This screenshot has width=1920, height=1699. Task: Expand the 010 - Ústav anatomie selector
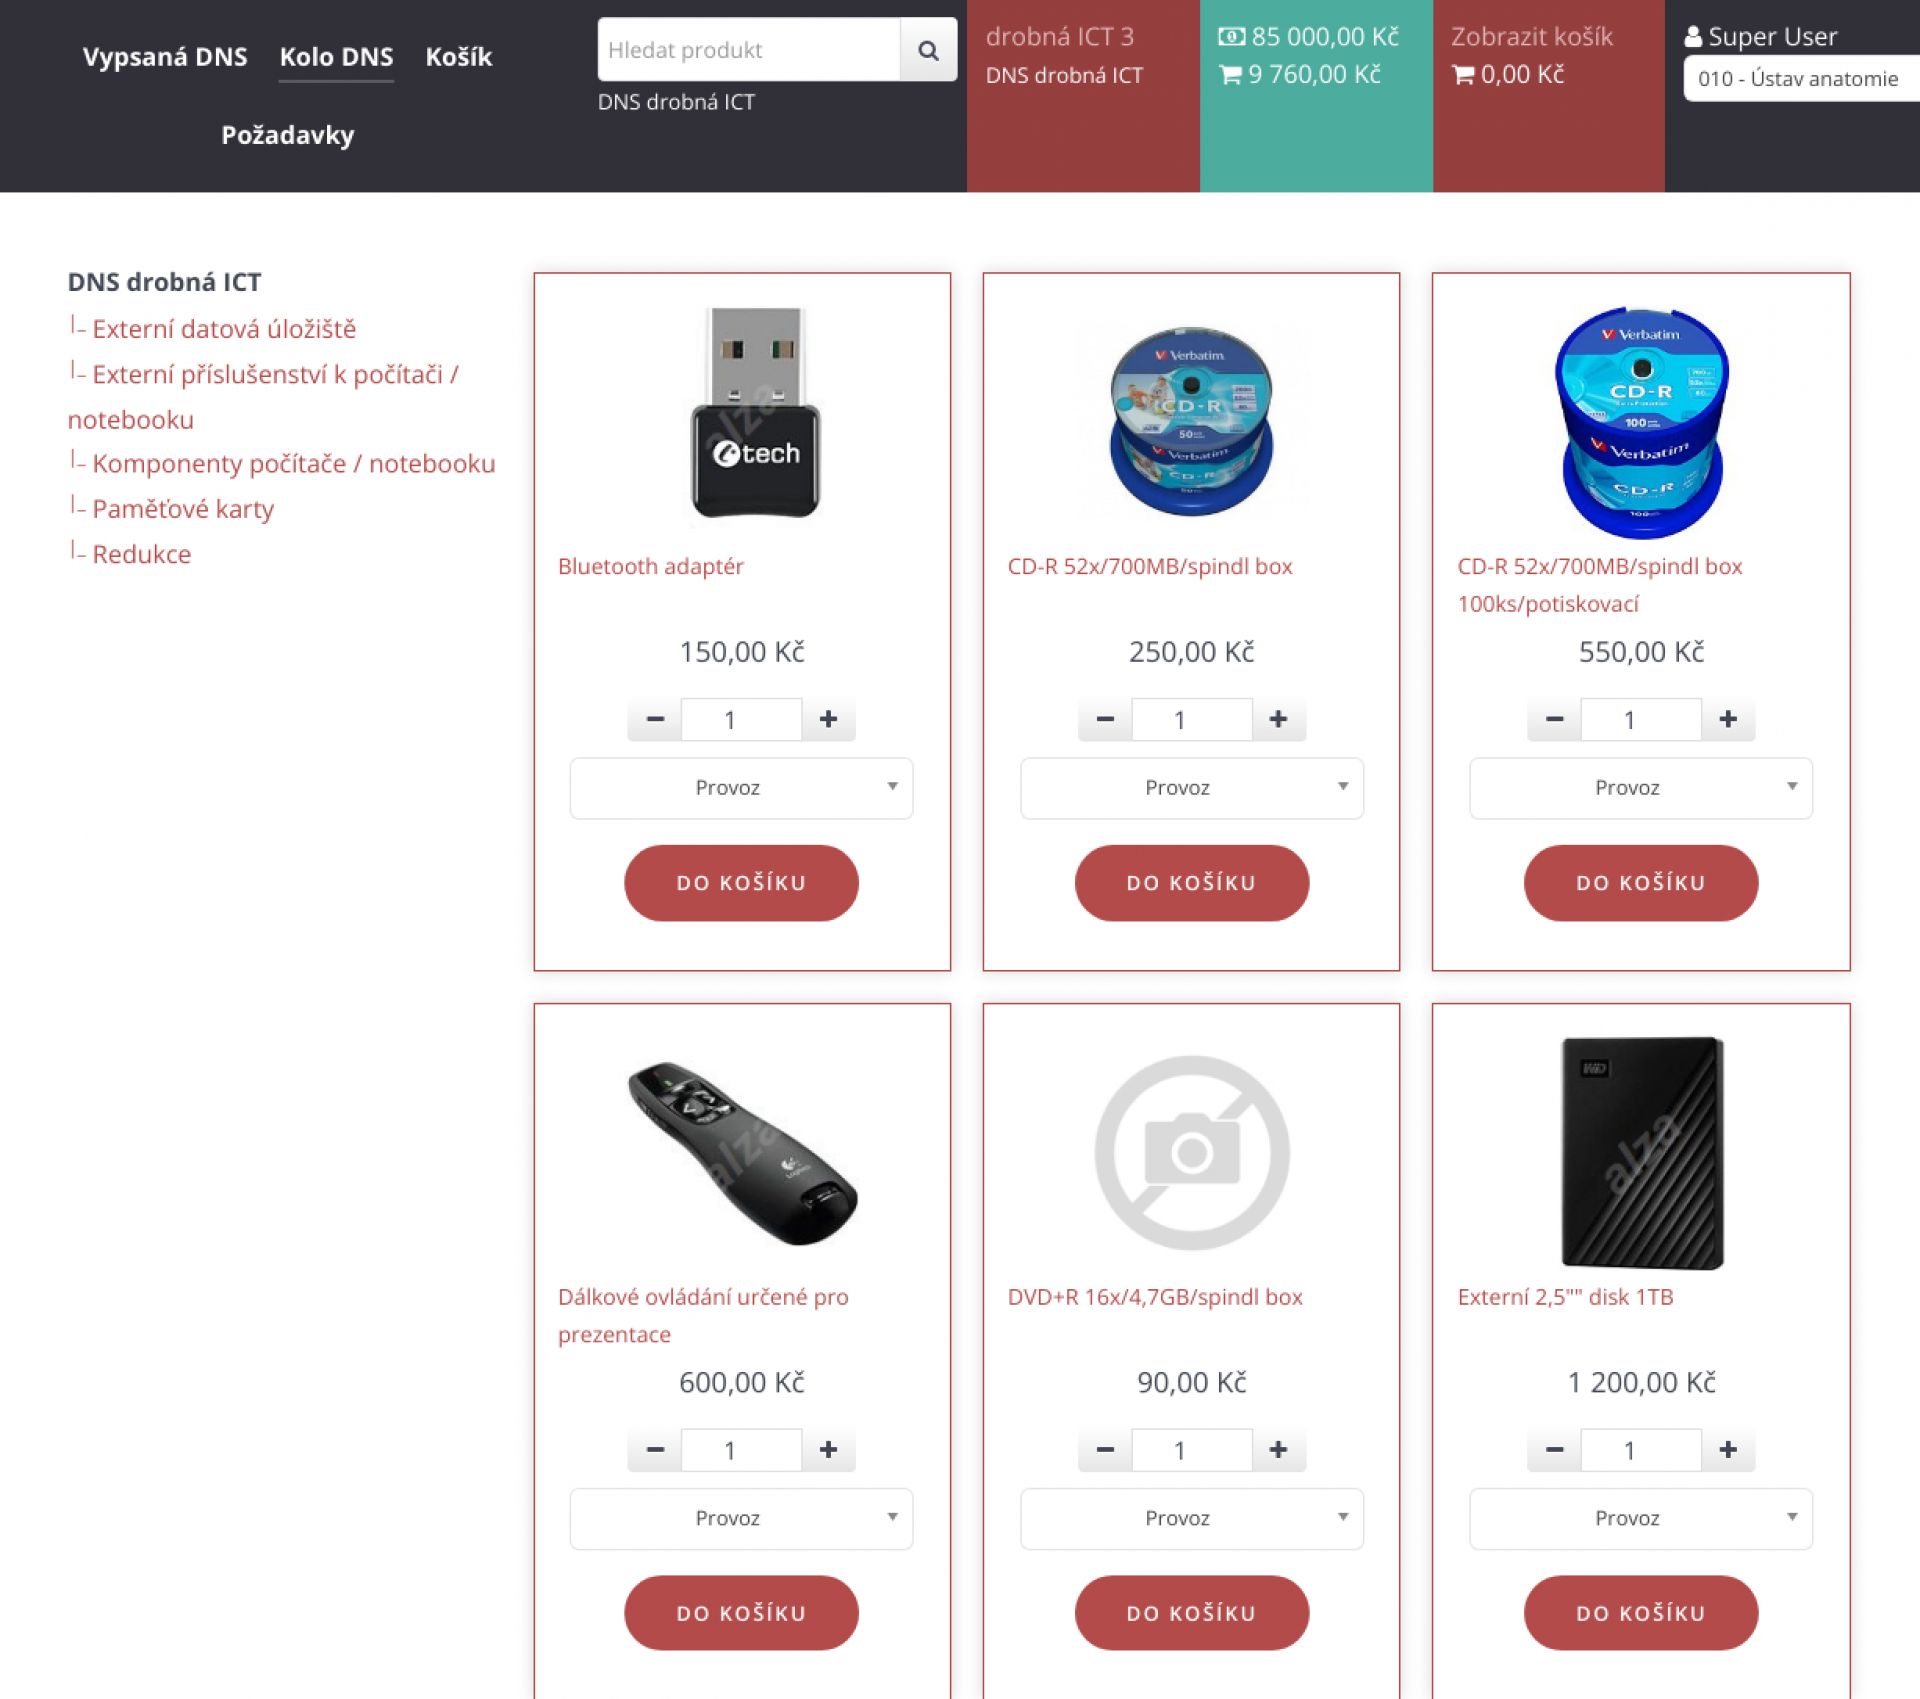[x=1801, y=79]
